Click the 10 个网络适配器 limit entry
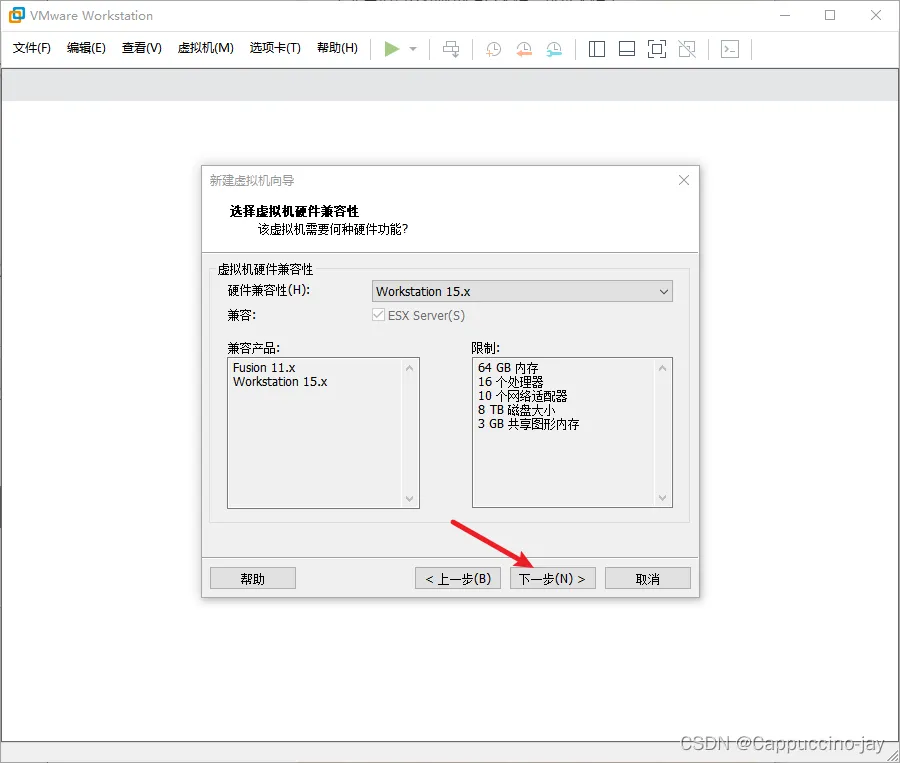900x763 pixels. tap(522, 396)
